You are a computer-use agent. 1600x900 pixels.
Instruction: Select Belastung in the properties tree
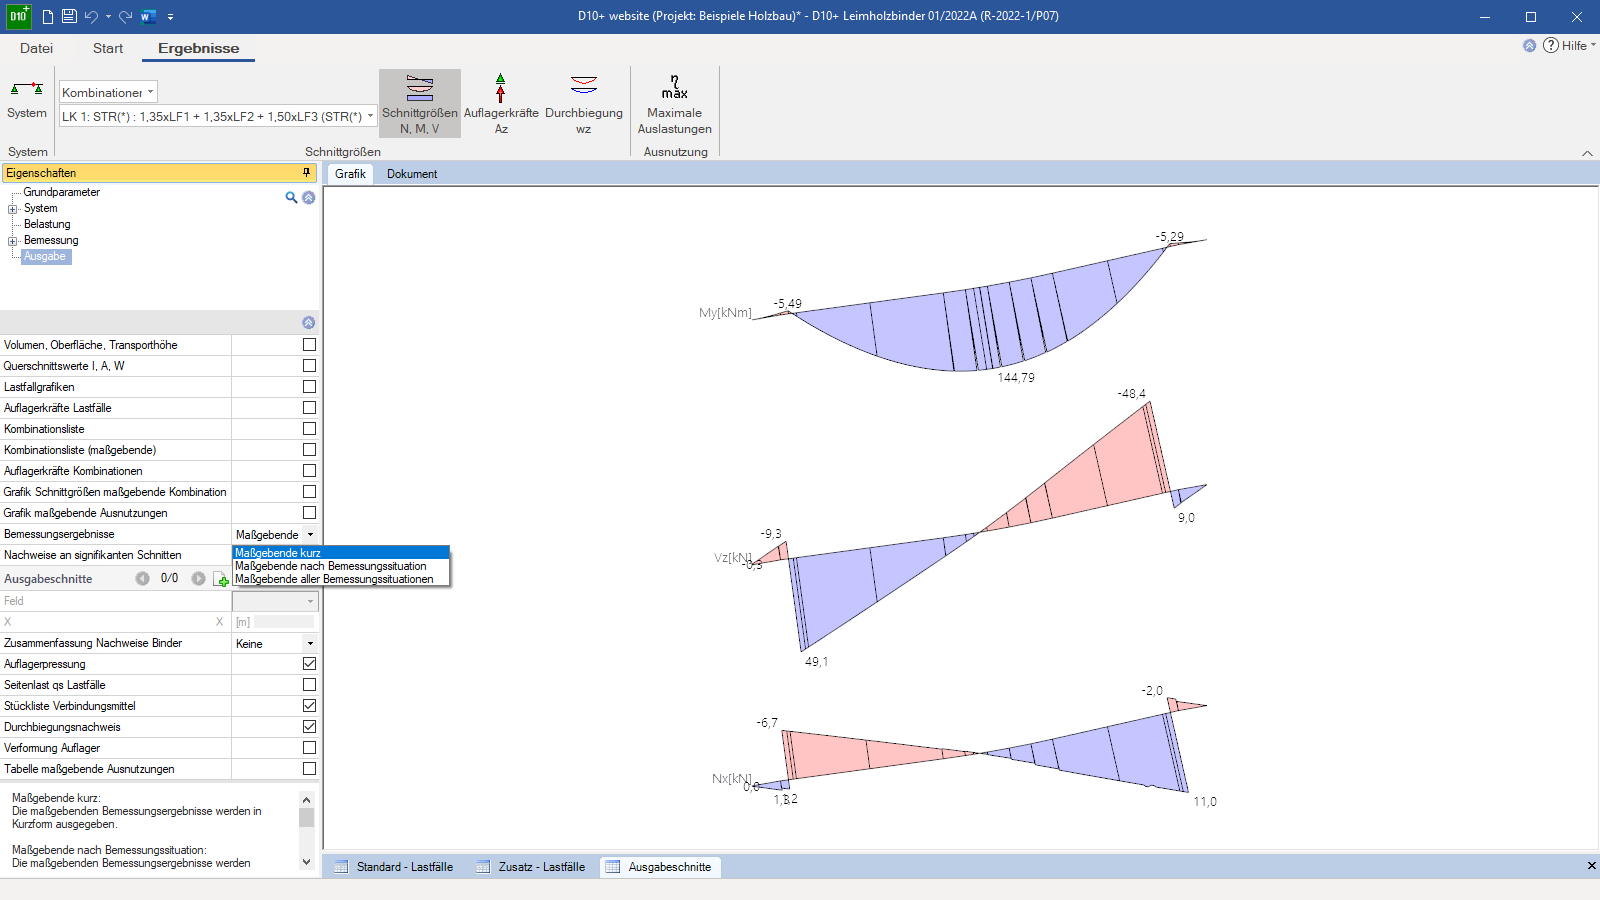(47, 224)
